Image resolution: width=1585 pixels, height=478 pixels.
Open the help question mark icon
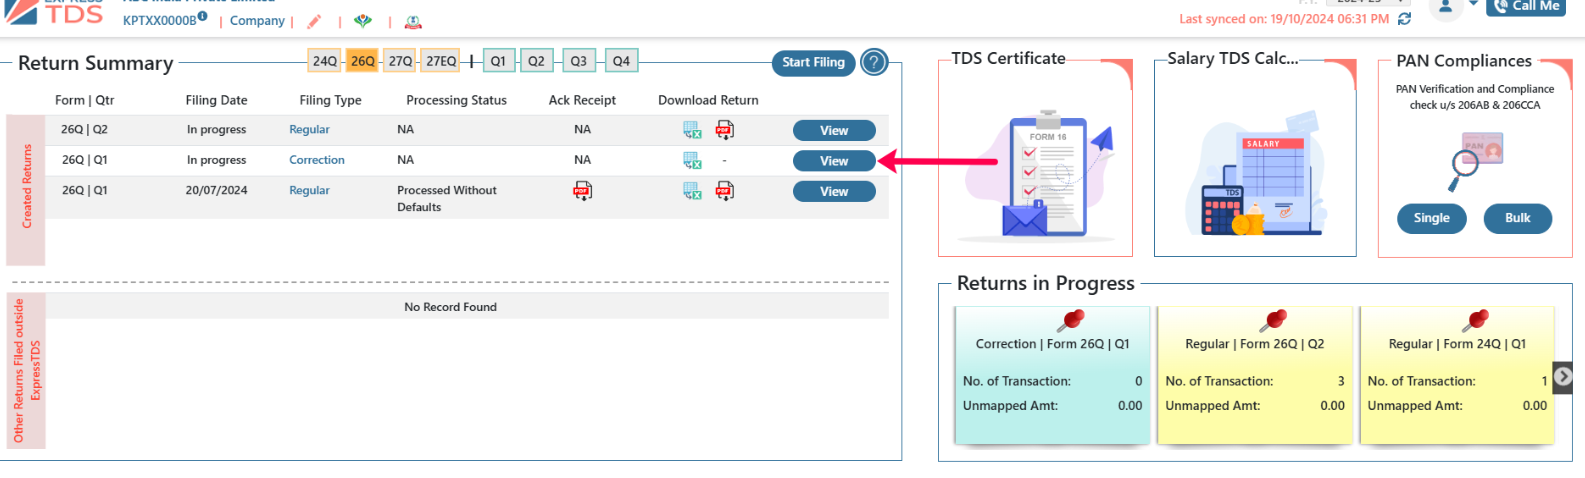[874, 62]
